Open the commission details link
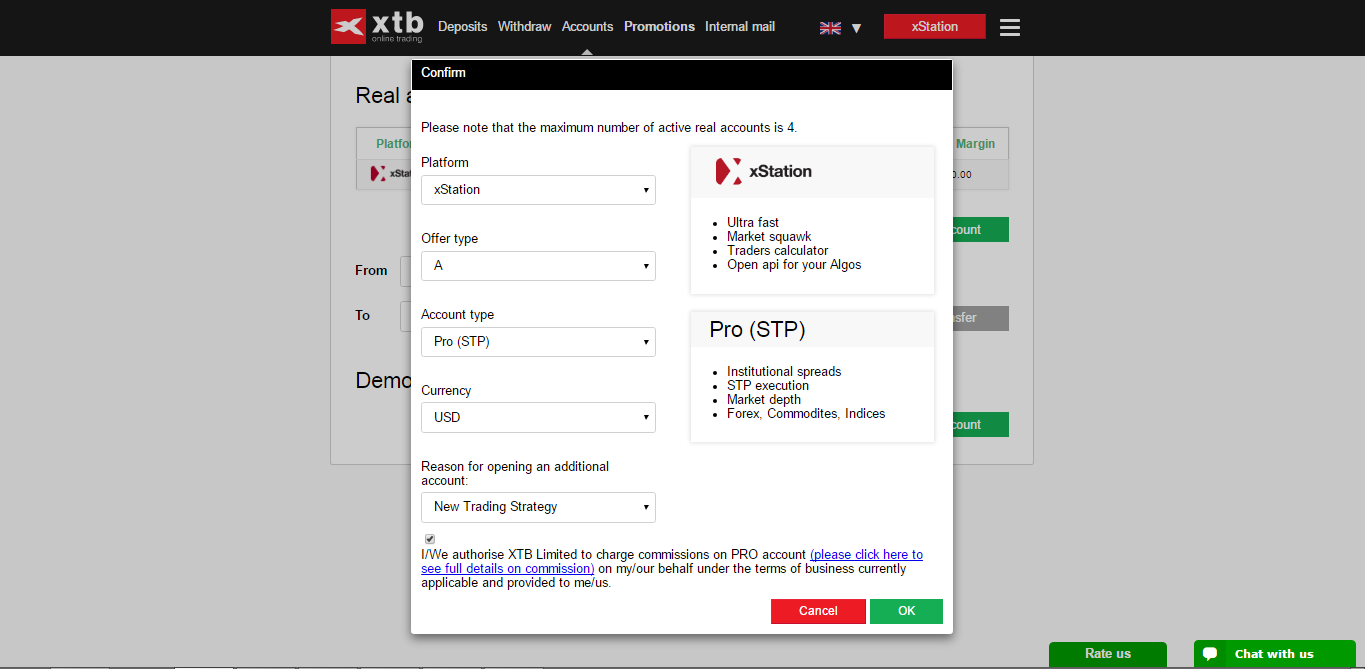 click(672, 561)
